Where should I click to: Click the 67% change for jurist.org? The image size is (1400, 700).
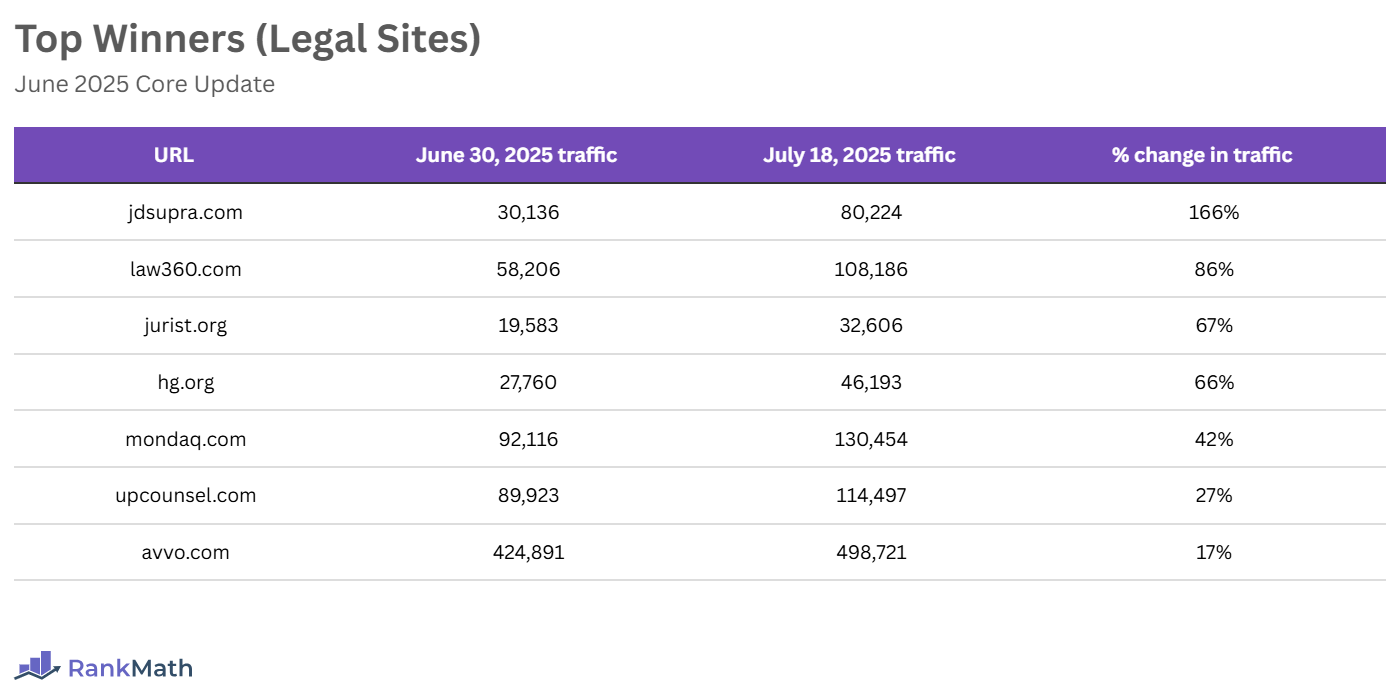1214,326
